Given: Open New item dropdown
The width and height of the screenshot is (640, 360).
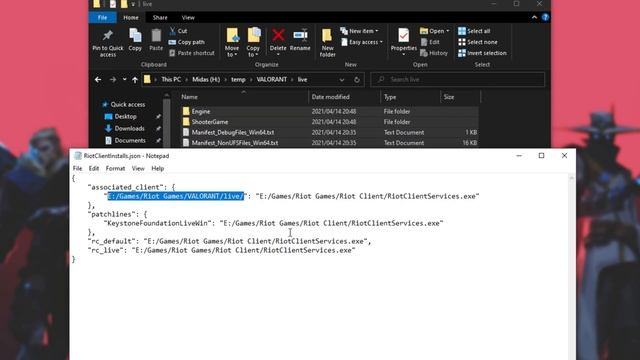Looking at the screenshot, I should click(360, 31).
